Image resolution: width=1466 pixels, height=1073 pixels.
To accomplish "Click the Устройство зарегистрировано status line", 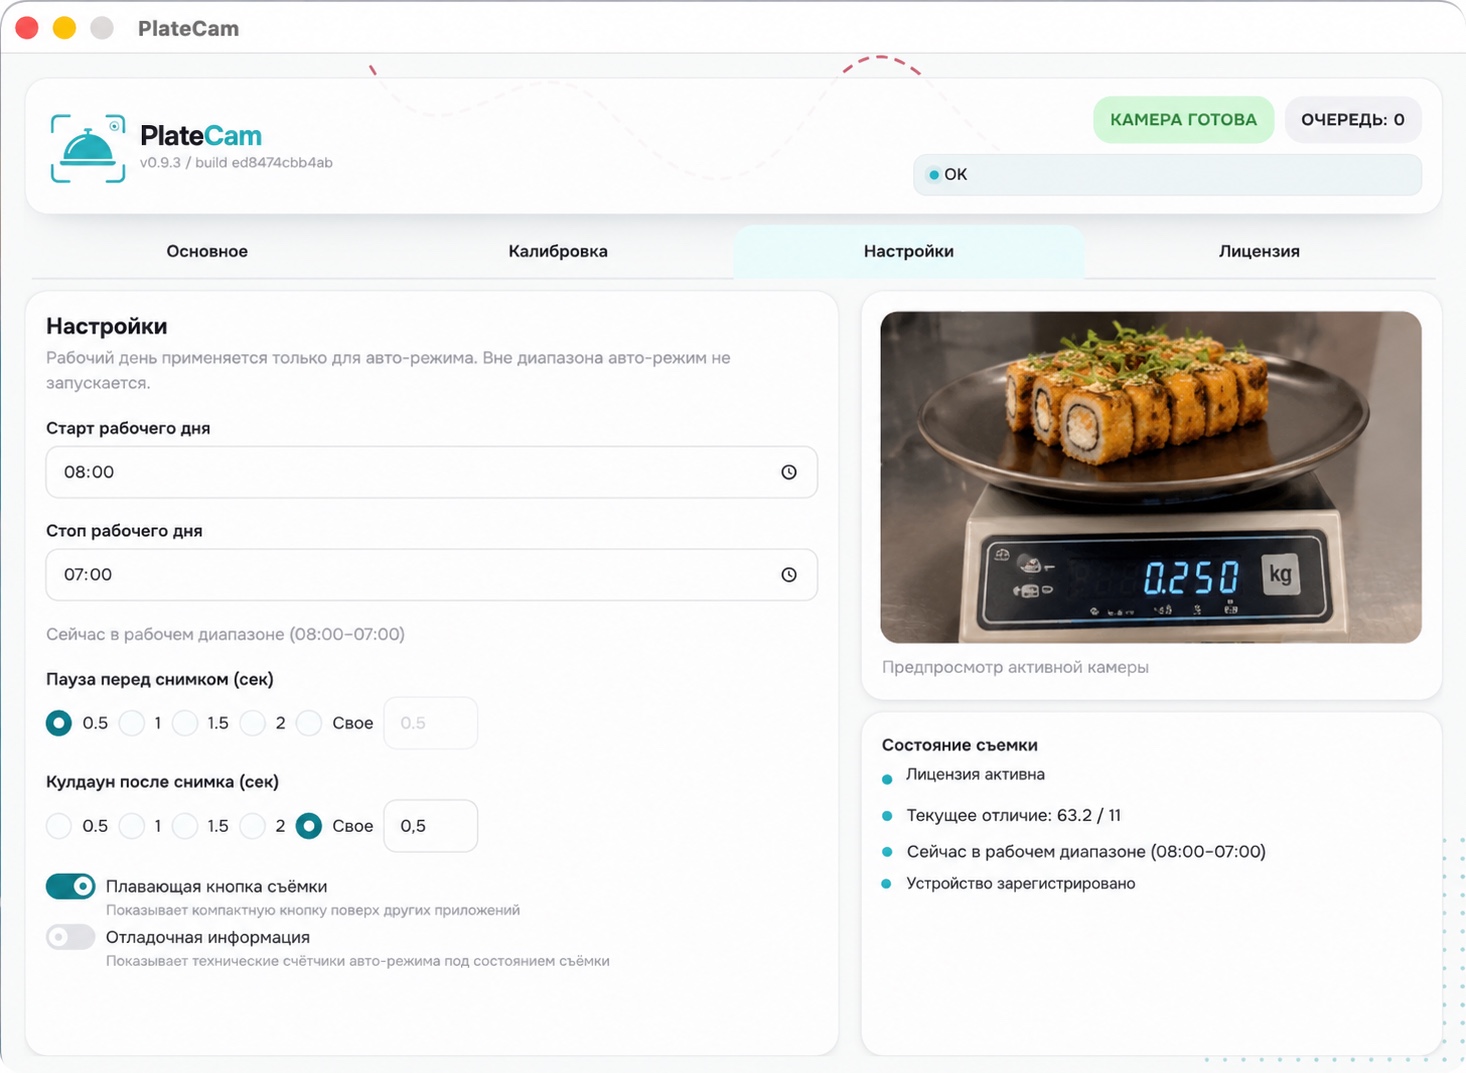I will [1021, 884].
